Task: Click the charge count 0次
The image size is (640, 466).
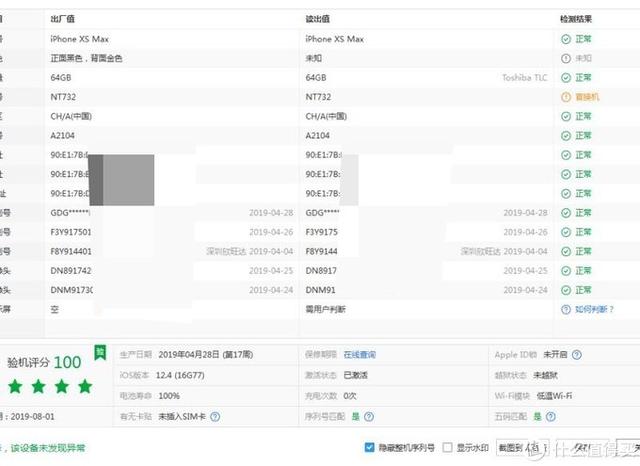Action: coord(350,396)
